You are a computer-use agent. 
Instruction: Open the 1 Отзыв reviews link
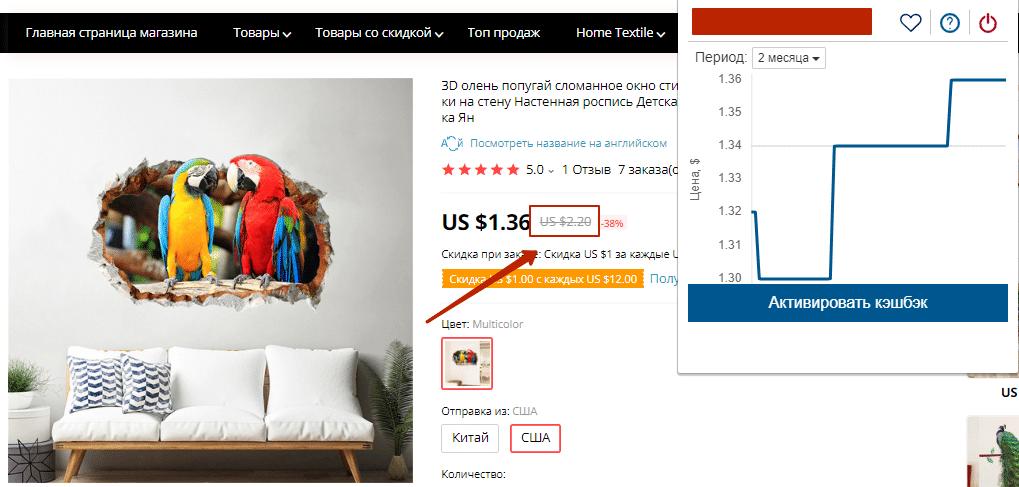586,170
